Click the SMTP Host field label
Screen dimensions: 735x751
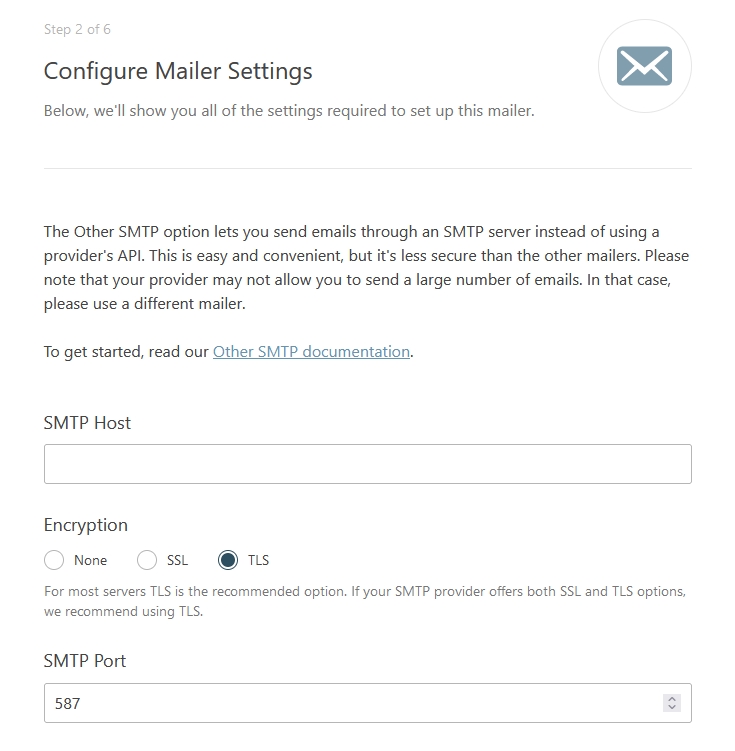(87, 423)
